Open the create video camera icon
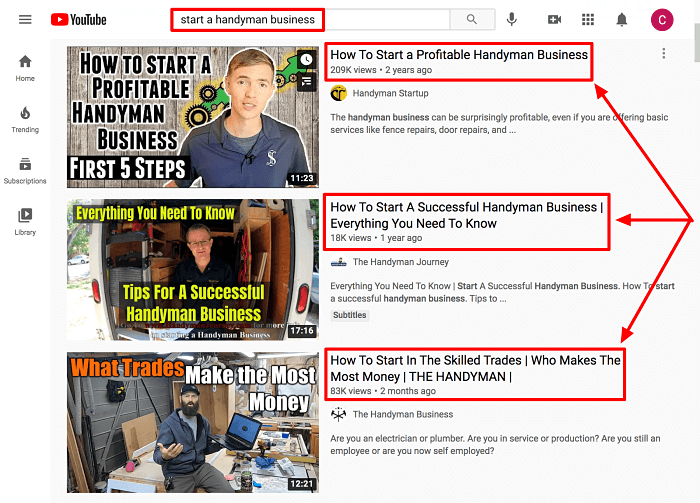 (x=554, y=20)
